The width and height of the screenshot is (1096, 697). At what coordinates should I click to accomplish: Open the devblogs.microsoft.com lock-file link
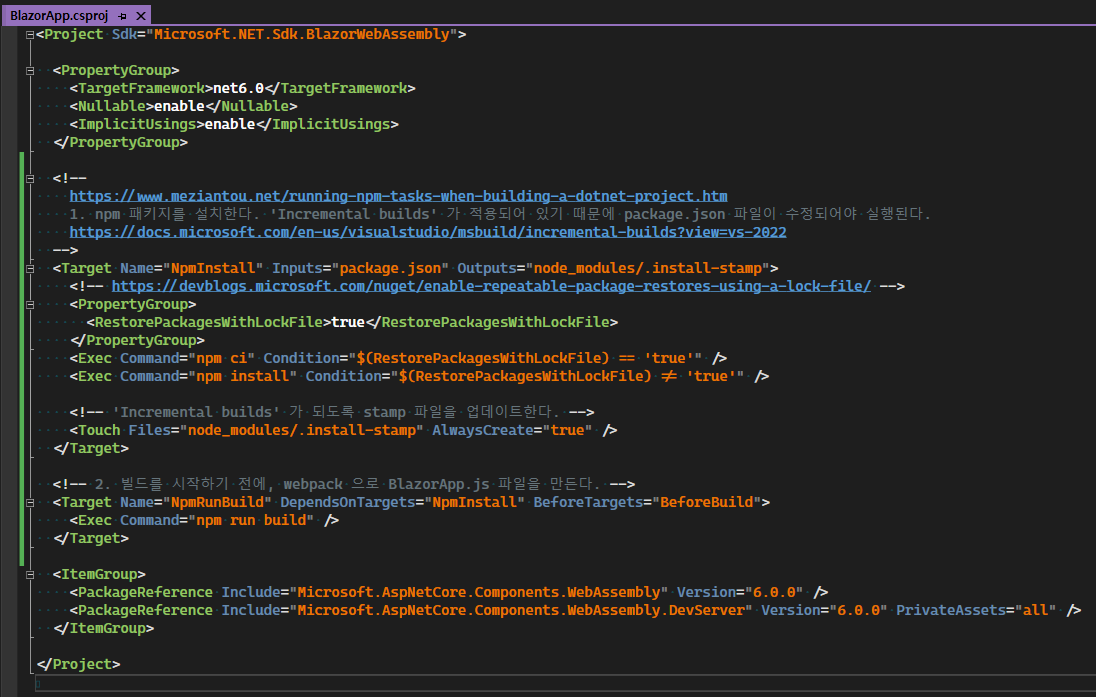tap(491, 286)
